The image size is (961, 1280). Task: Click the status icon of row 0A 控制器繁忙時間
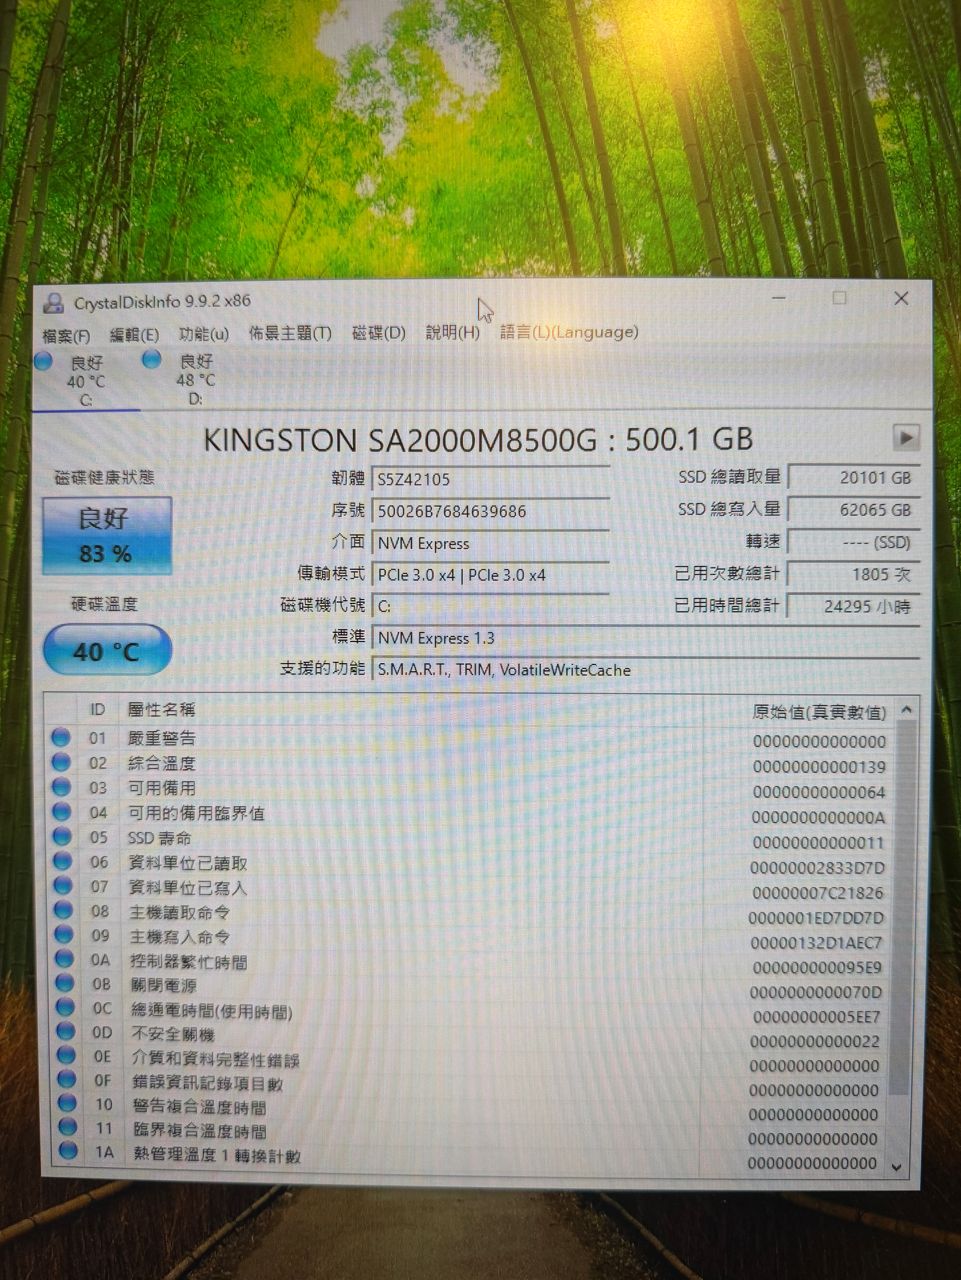pos(65,959)
